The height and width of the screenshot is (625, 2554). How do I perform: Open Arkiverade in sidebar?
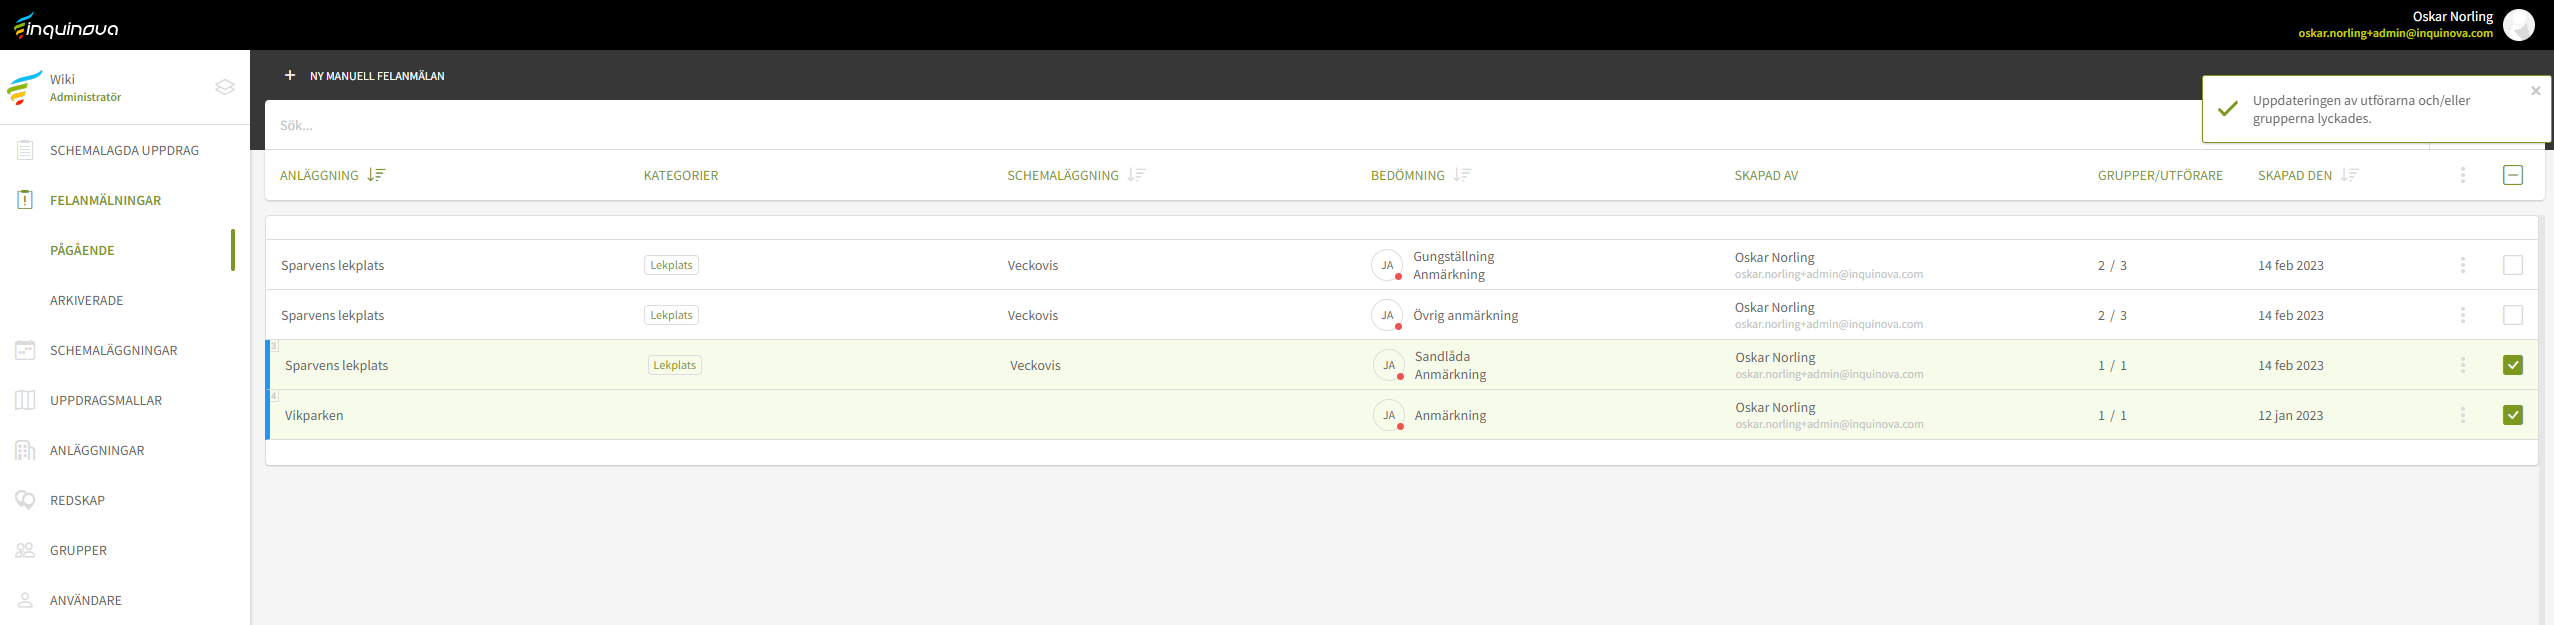coord(87,300)
